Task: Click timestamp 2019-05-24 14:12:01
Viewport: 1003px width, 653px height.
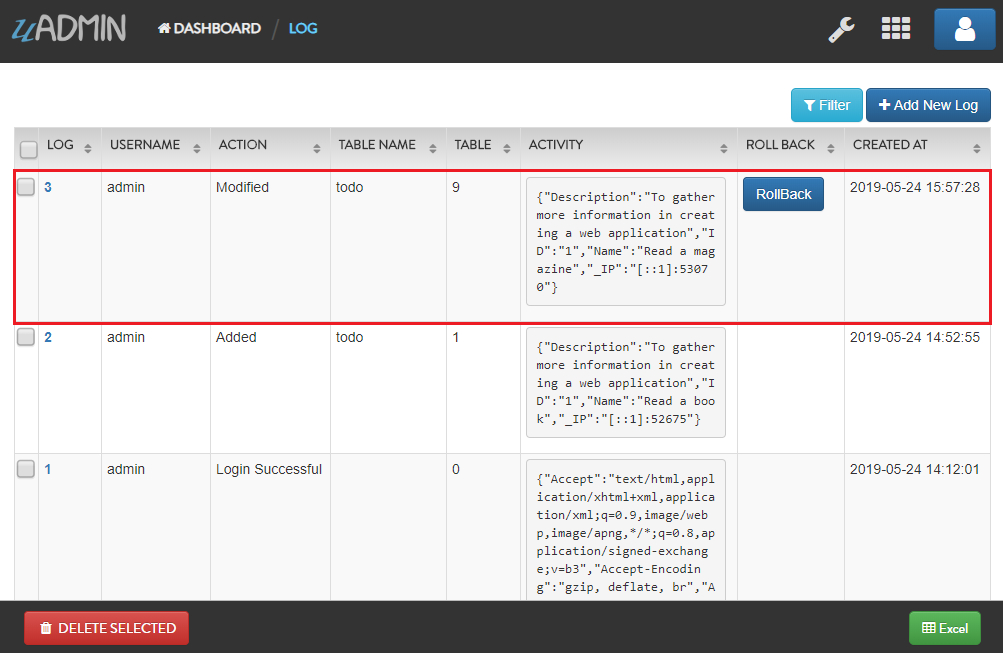Action: (x=915, y=469)
